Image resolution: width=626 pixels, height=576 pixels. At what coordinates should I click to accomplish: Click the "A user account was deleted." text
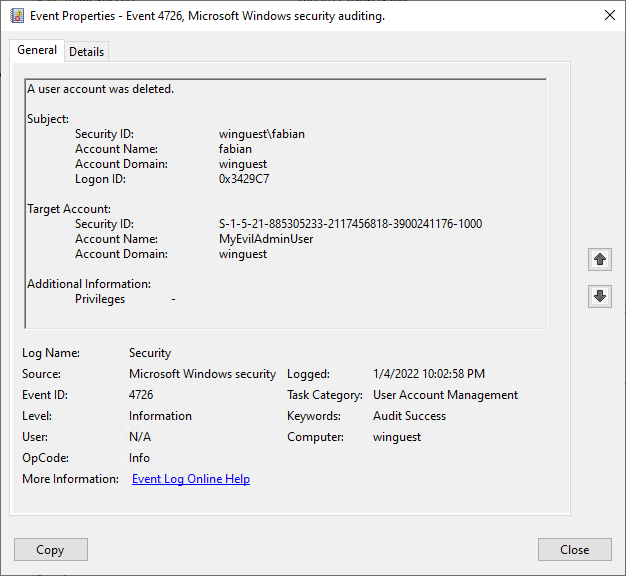click(101, 89)
